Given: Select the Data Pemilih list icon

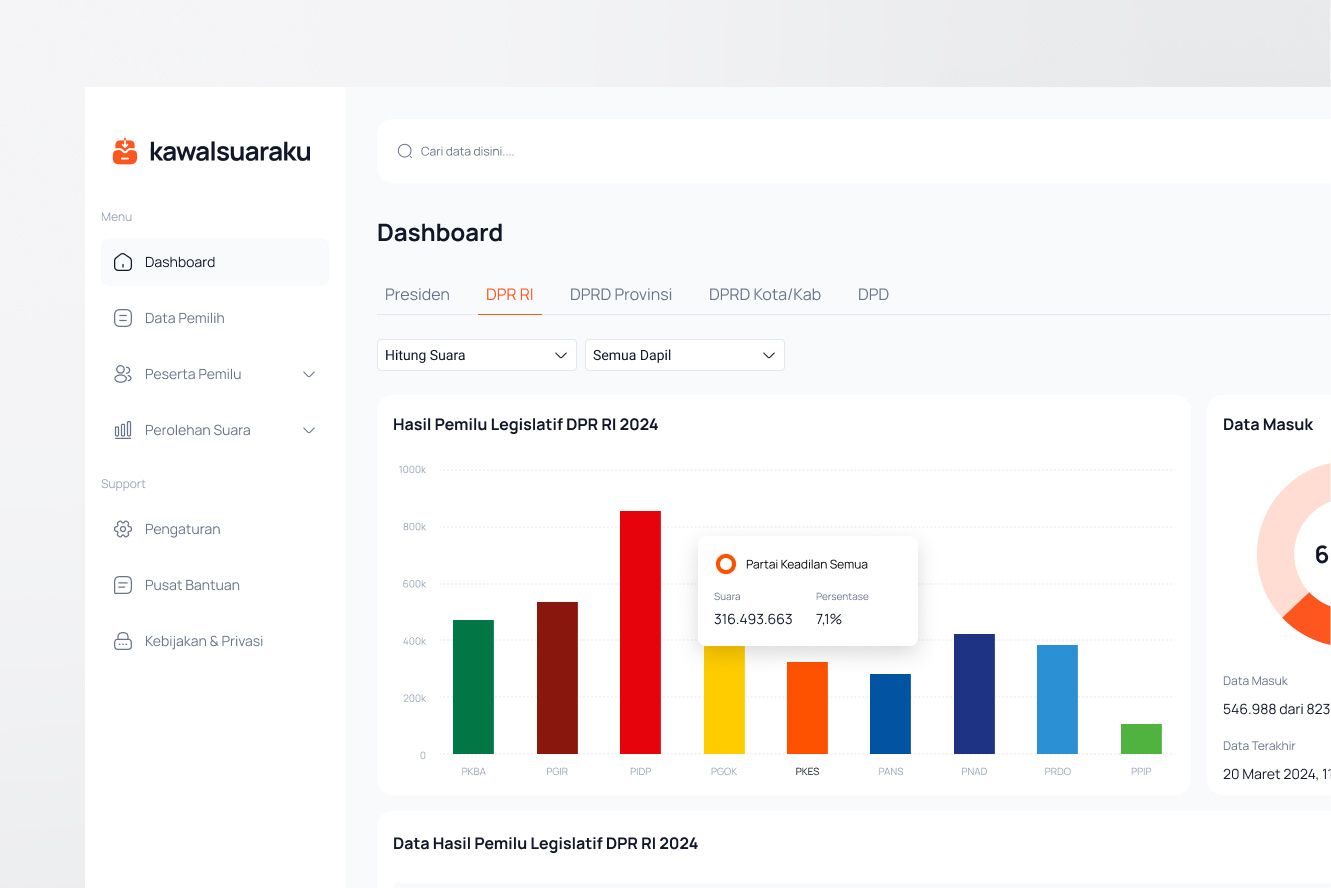Looking at the screenshot, I should pyautogui.click(x=122, y=317).
